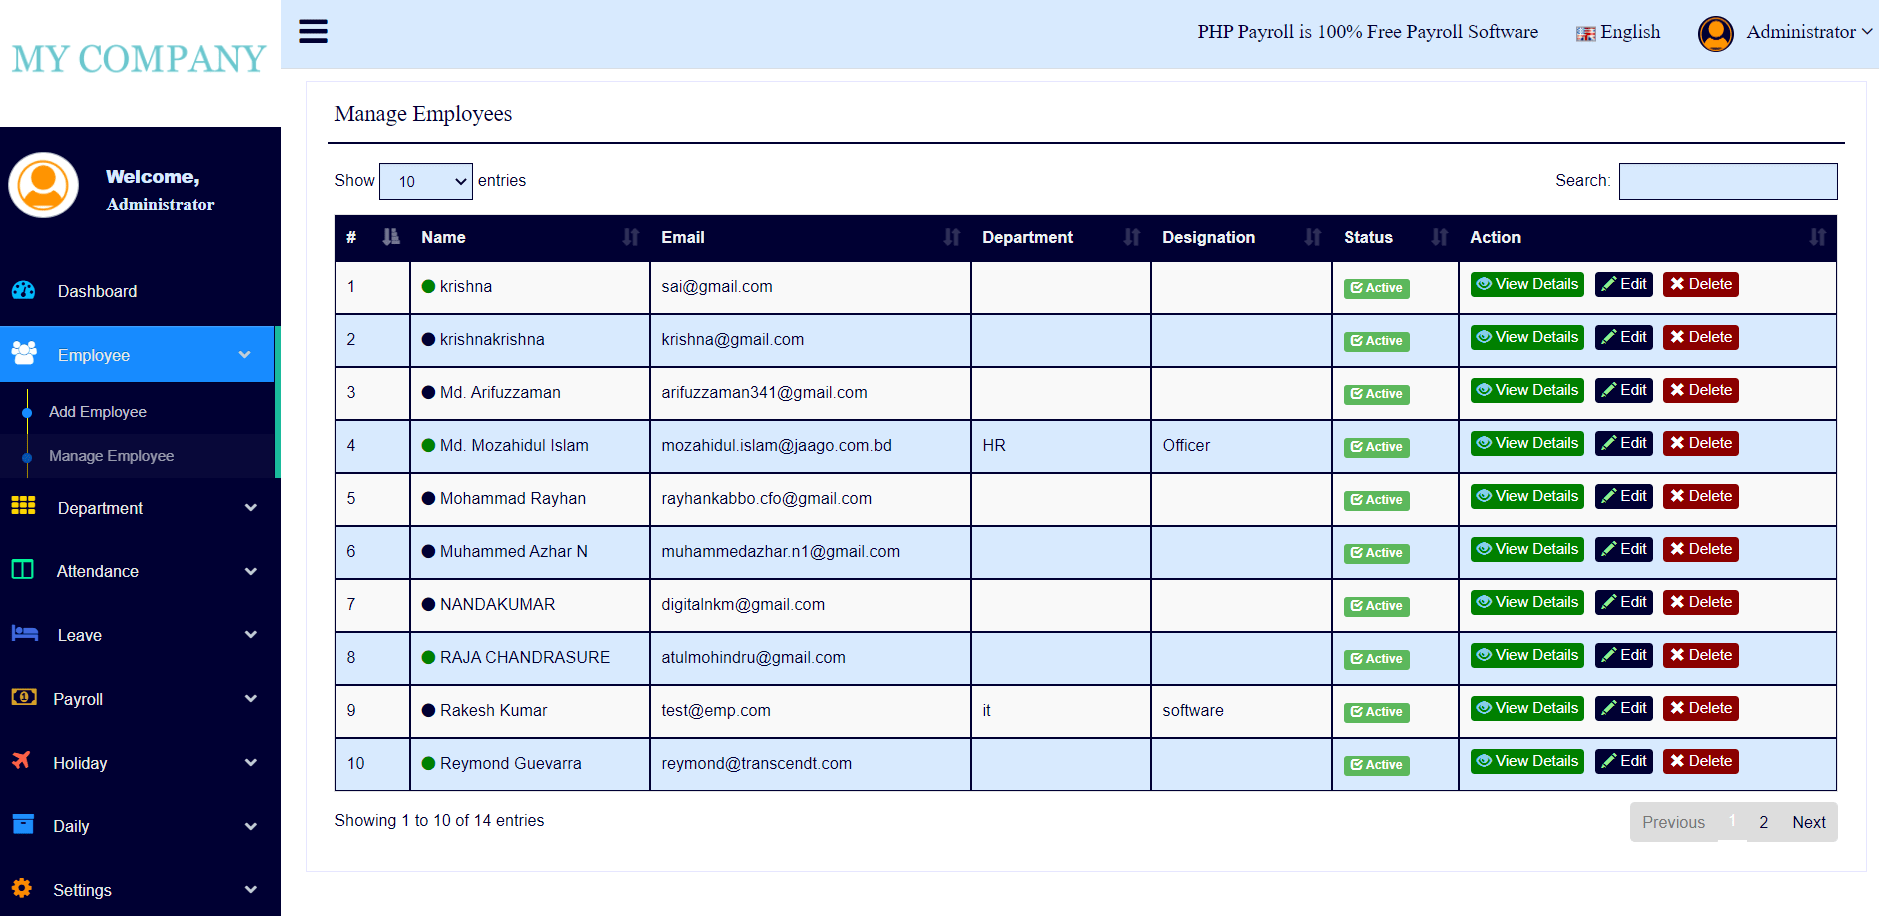Viewport: 1879px width, 916px height.
Task: Click the Attendance calendar icon
Action: click(24, 570)
